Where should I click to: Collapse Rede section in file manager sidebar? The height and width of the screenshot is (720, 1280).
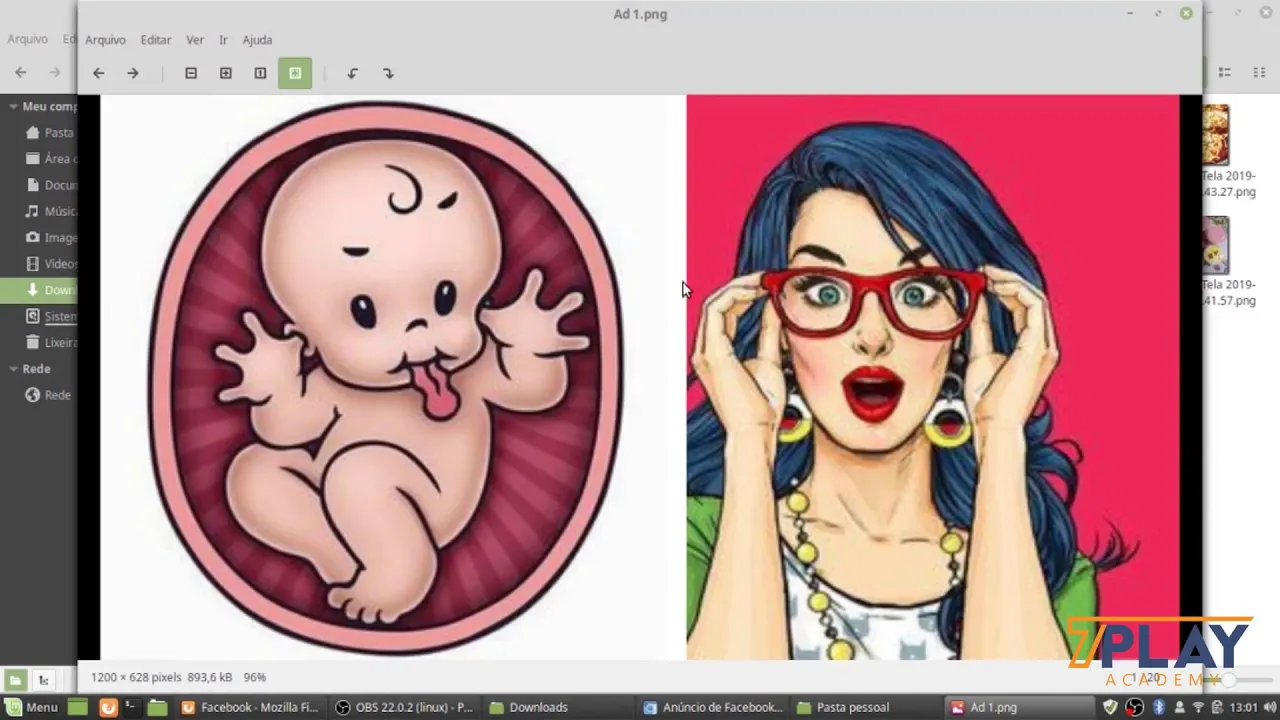click(14, 369)
